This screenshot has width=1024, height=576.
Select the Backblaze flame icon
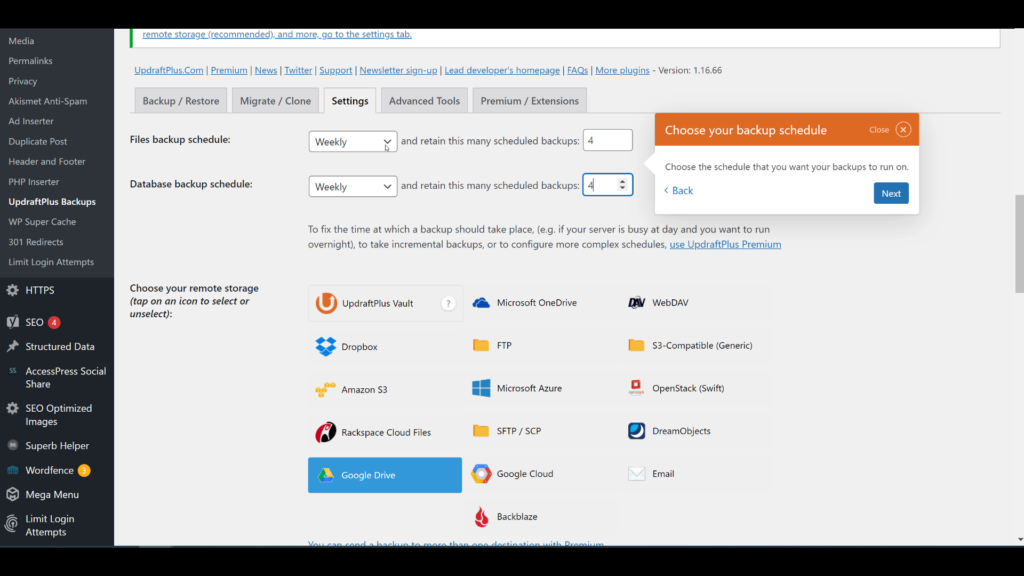coord(481,517)
